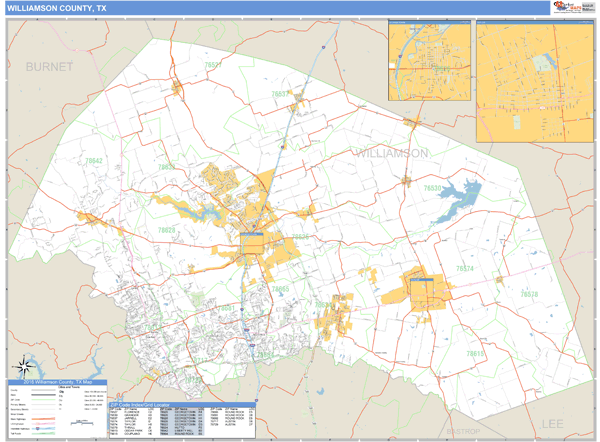Select ZIP code label 78717
The image size is (600, 442).
(199, 360)
